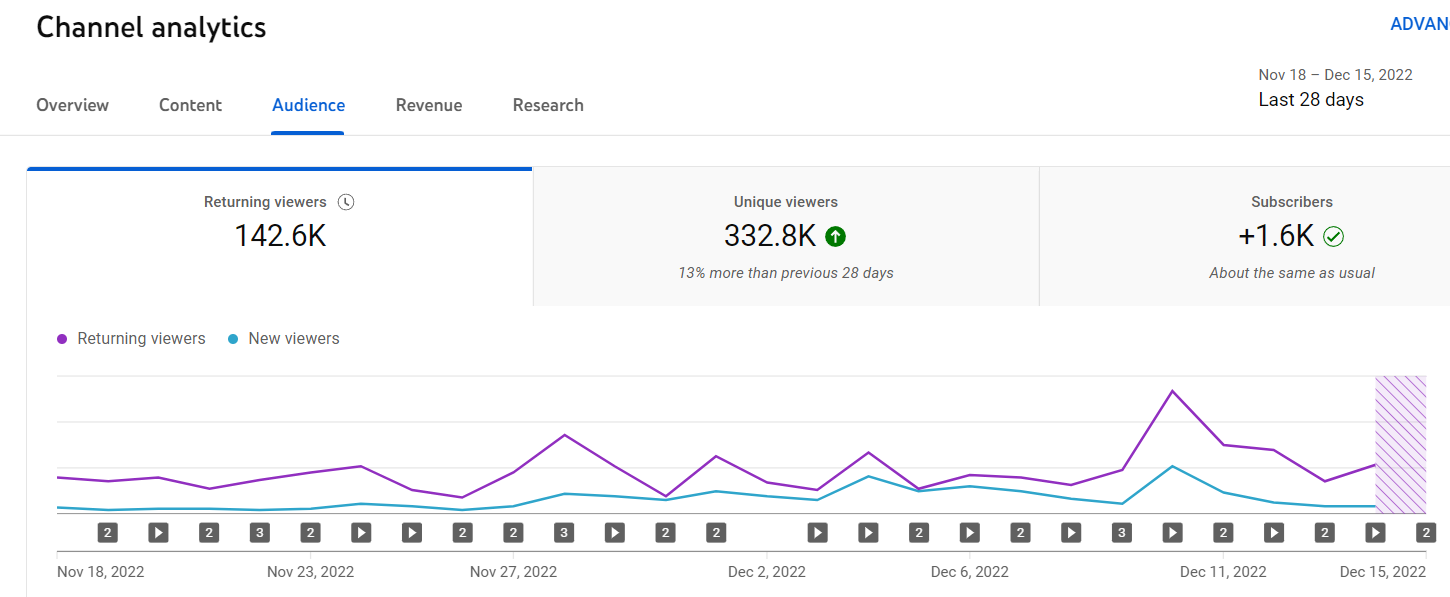The width and height of the screenshot is (1450, 597).
Task: Click the blue New viewers legend dot
Action: (233, 339)
